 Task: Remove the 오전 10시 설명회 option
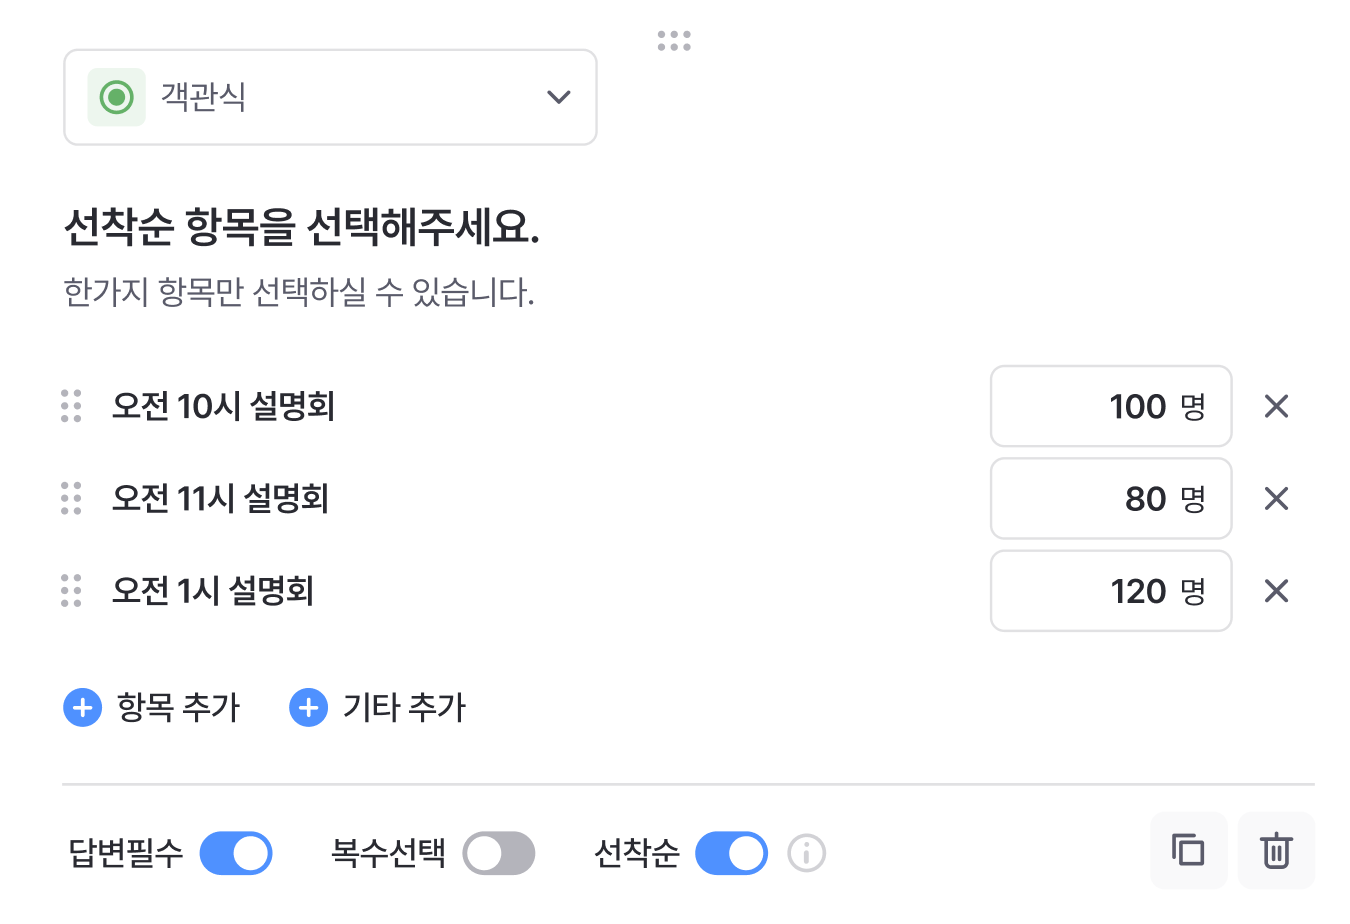1276,406
